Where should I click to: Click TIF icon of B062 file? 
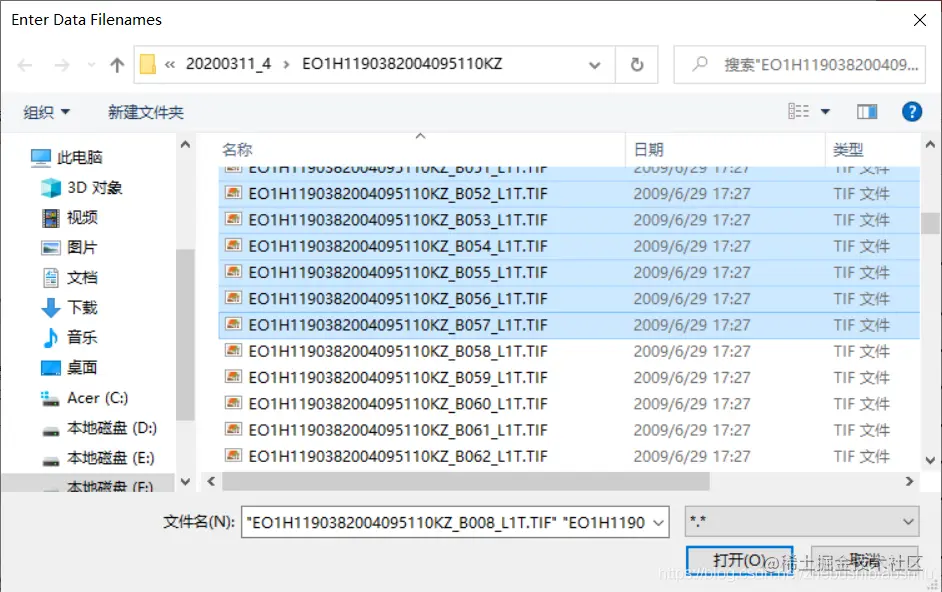(x=233, y=455)
